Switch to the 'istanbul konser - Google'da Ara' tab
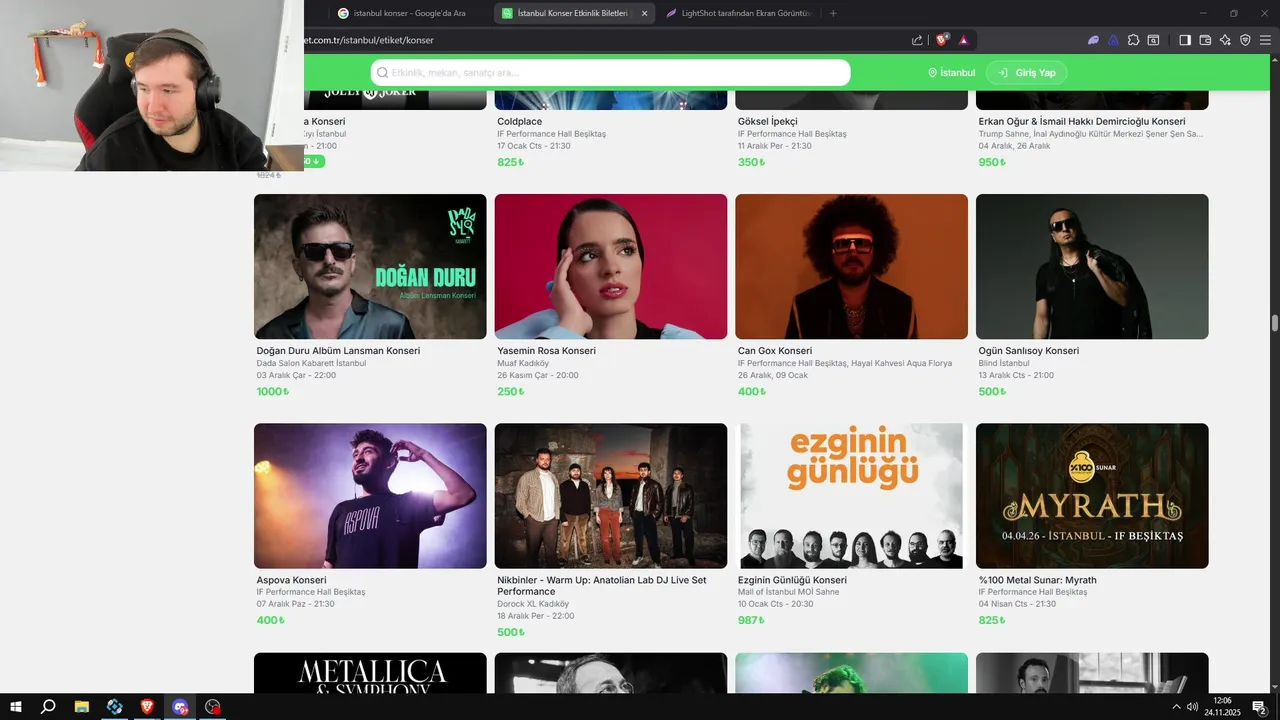The image size is (1280, 720). click(408, 13)
